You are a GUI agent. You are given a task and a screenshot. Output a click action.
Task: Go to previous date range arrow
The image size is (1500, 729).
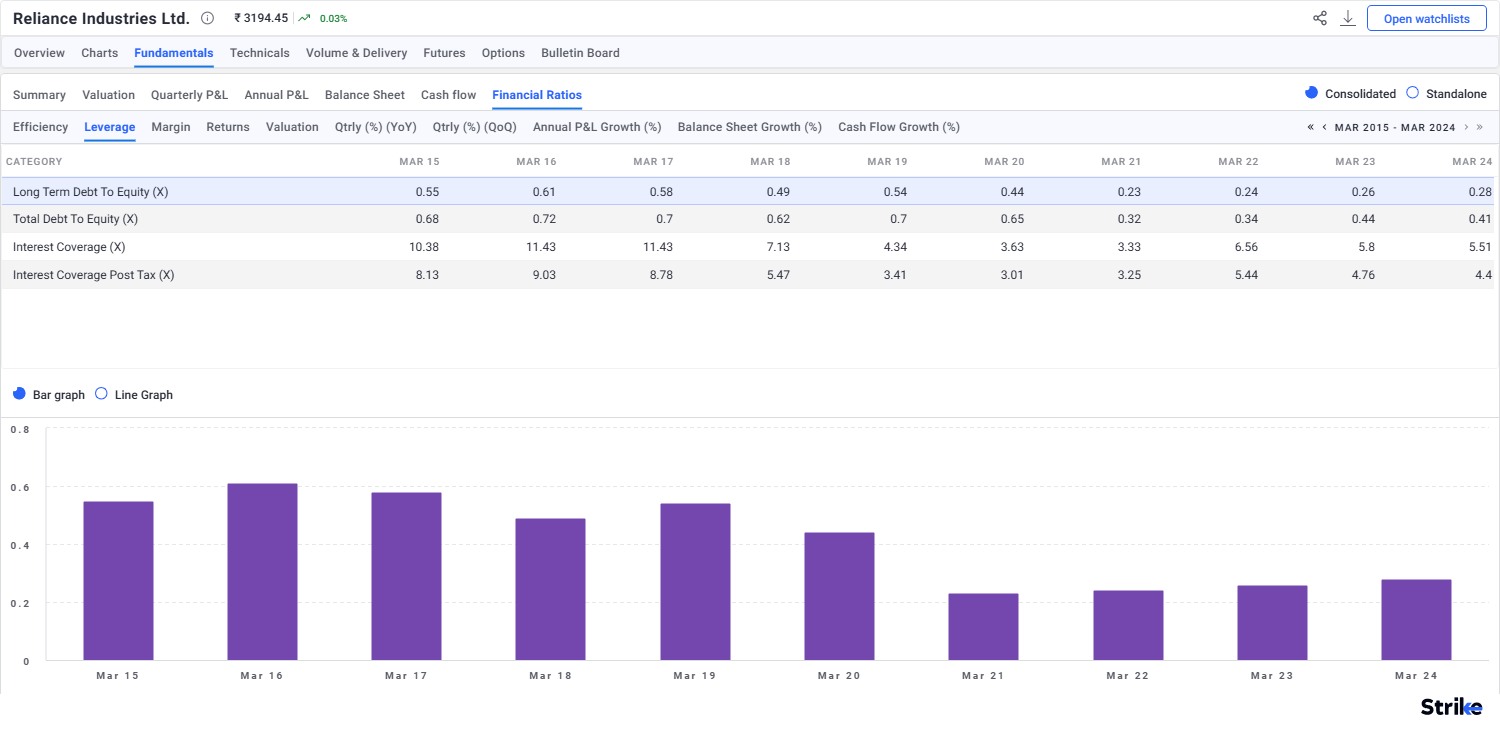pos(1325,127)
